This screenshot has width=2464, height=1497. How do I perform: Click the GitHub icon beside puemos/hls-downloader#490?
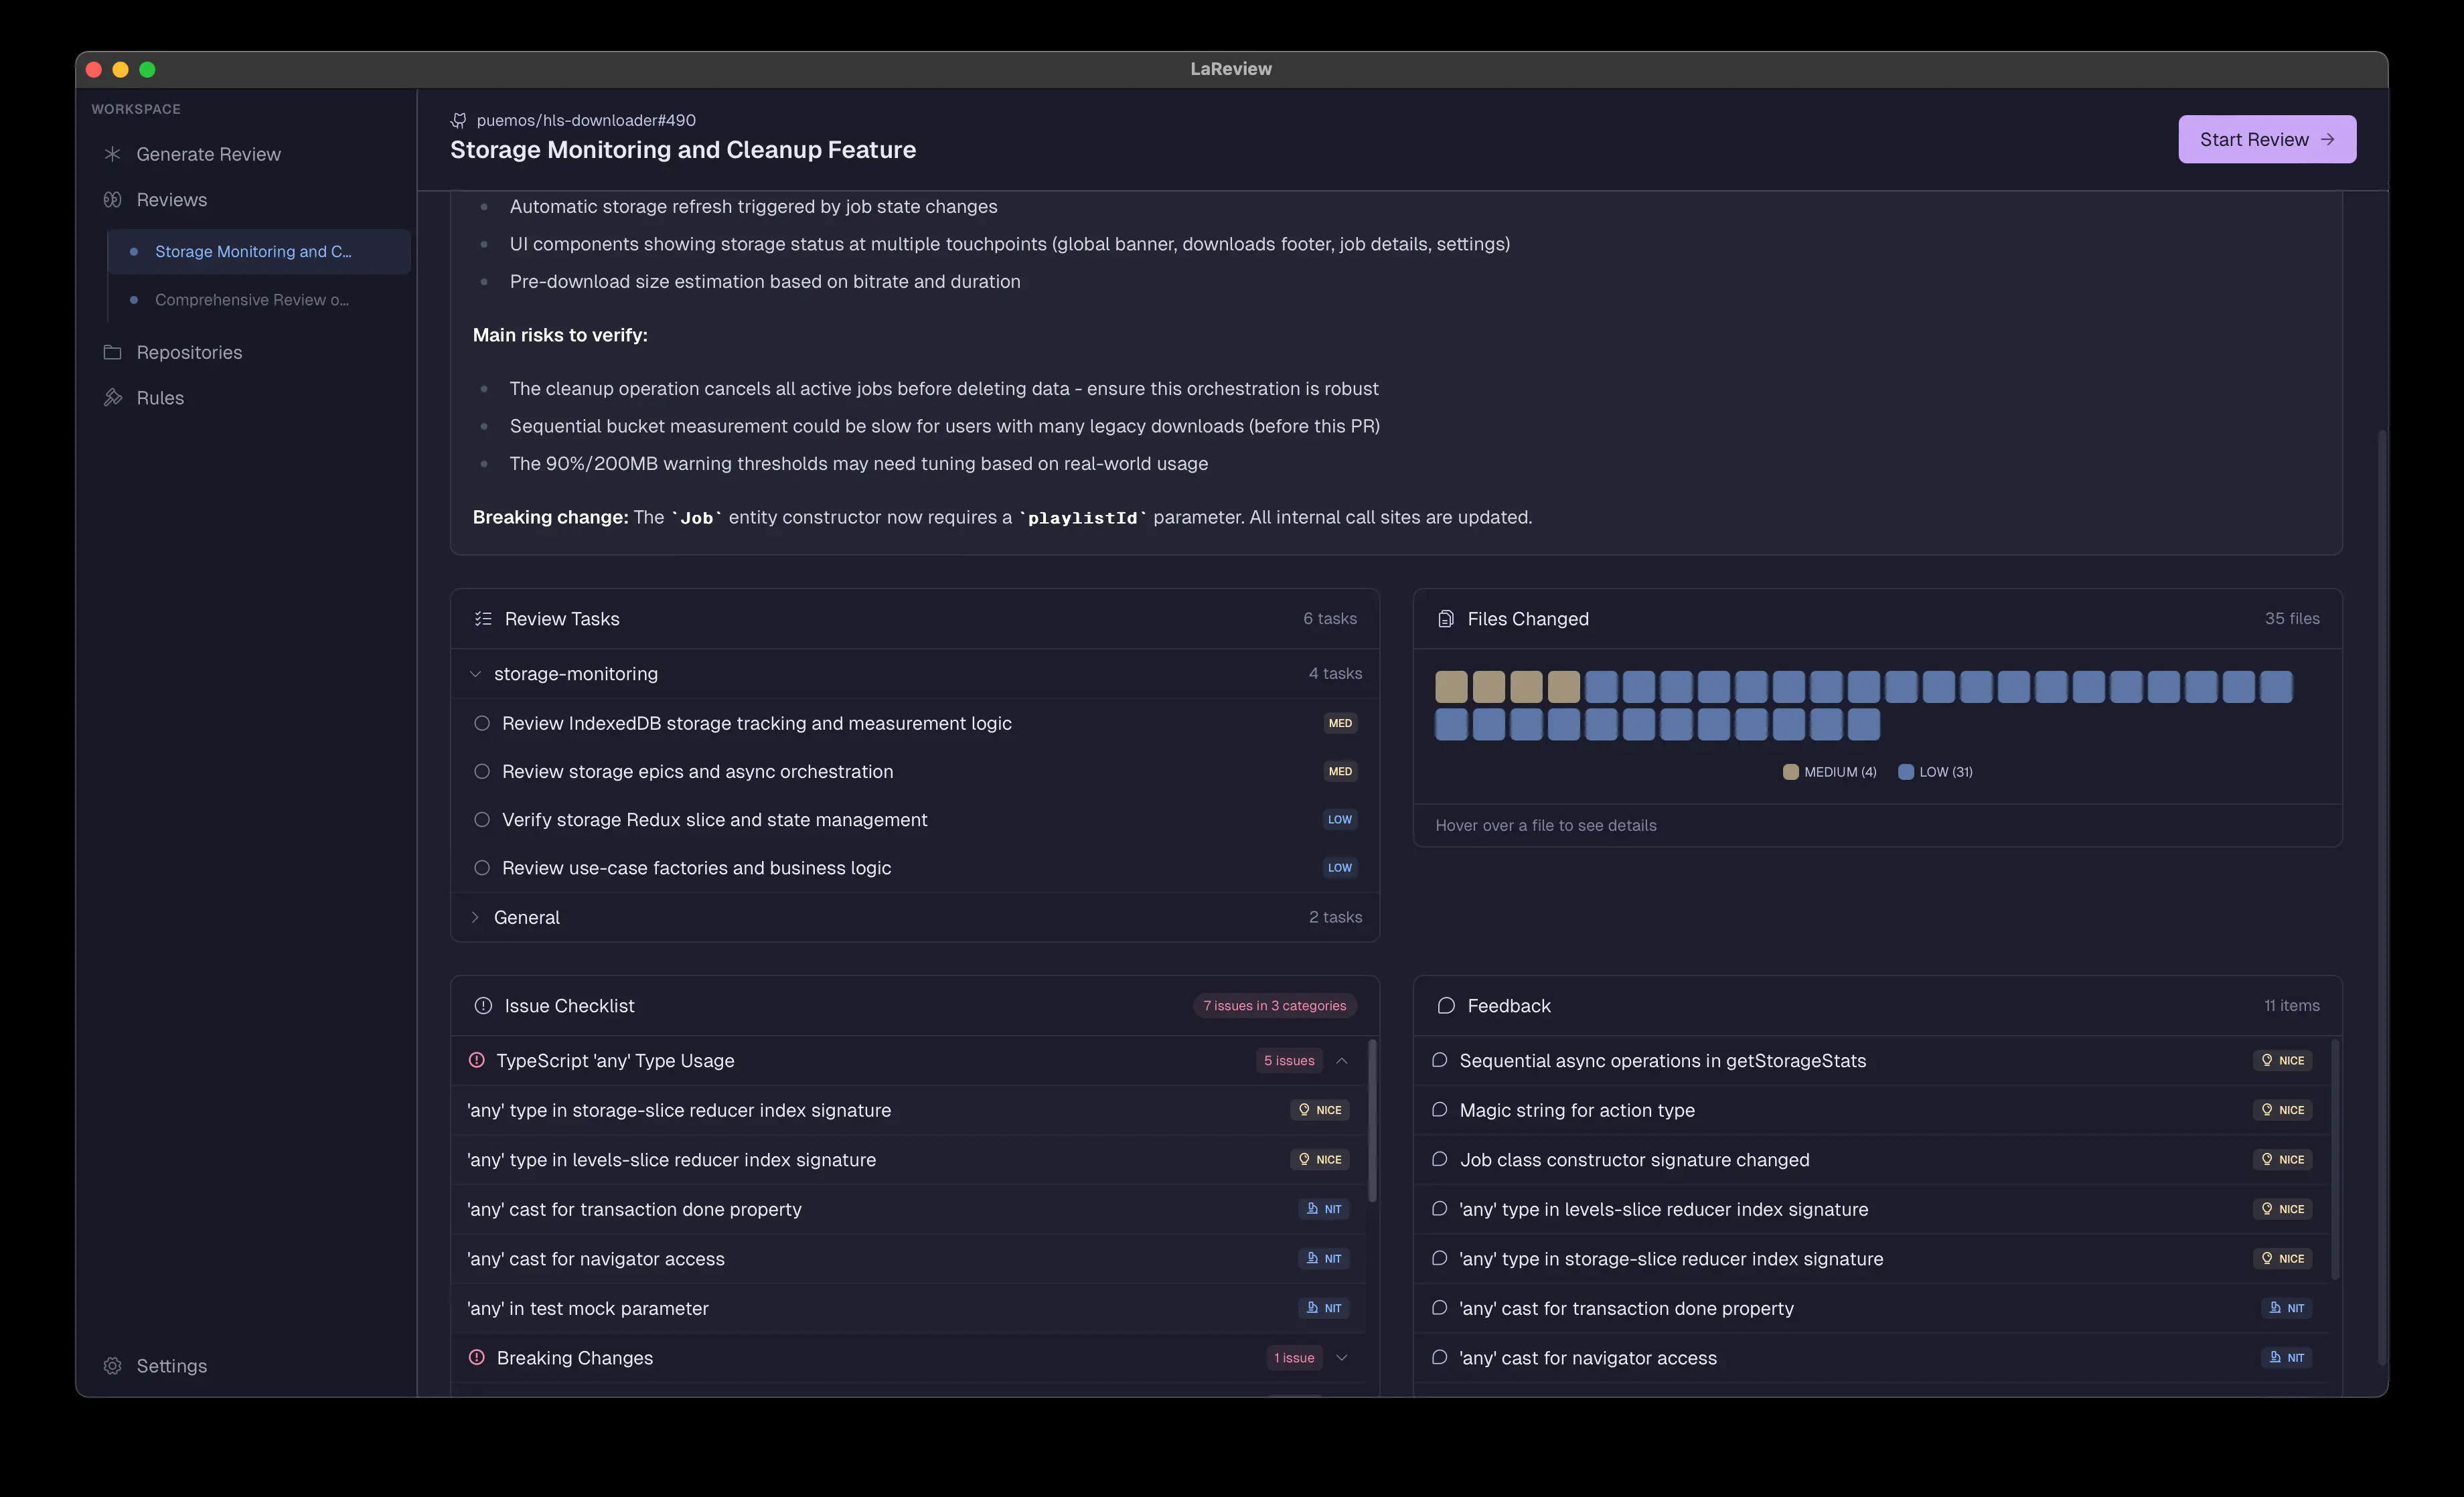(x=459, y=120)
